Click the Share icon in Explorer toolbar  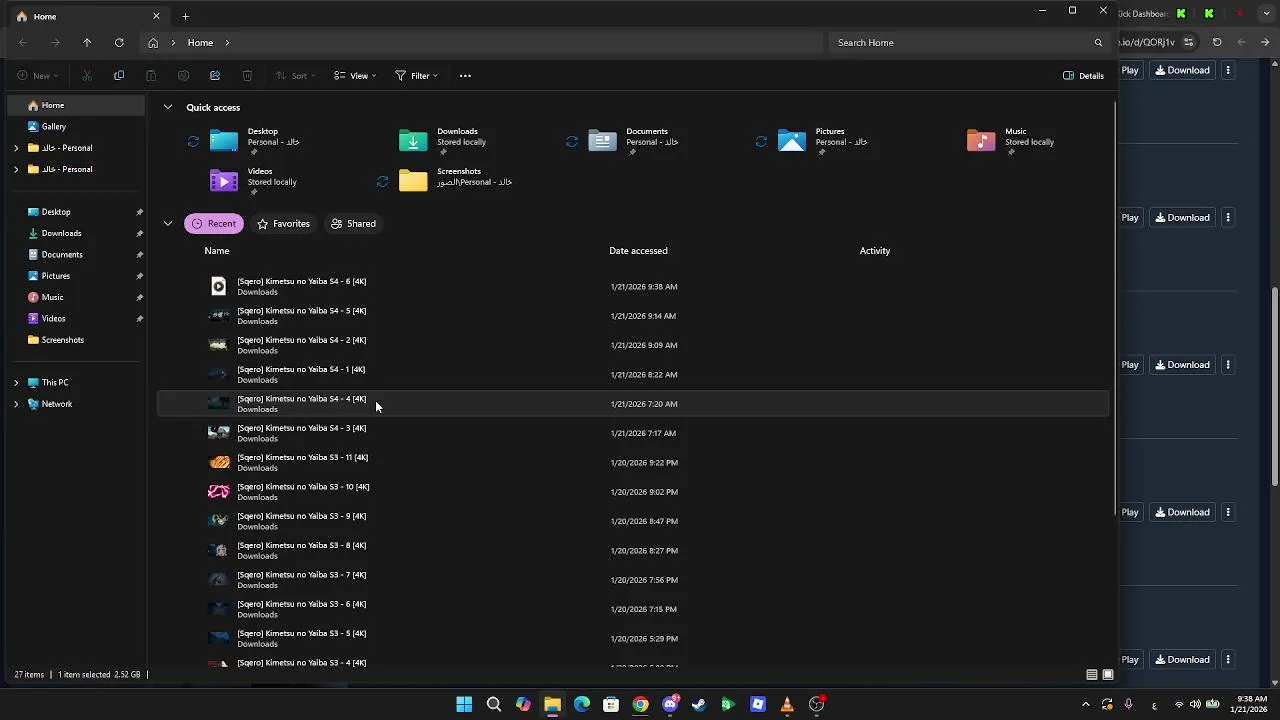(x=215, y=75)
